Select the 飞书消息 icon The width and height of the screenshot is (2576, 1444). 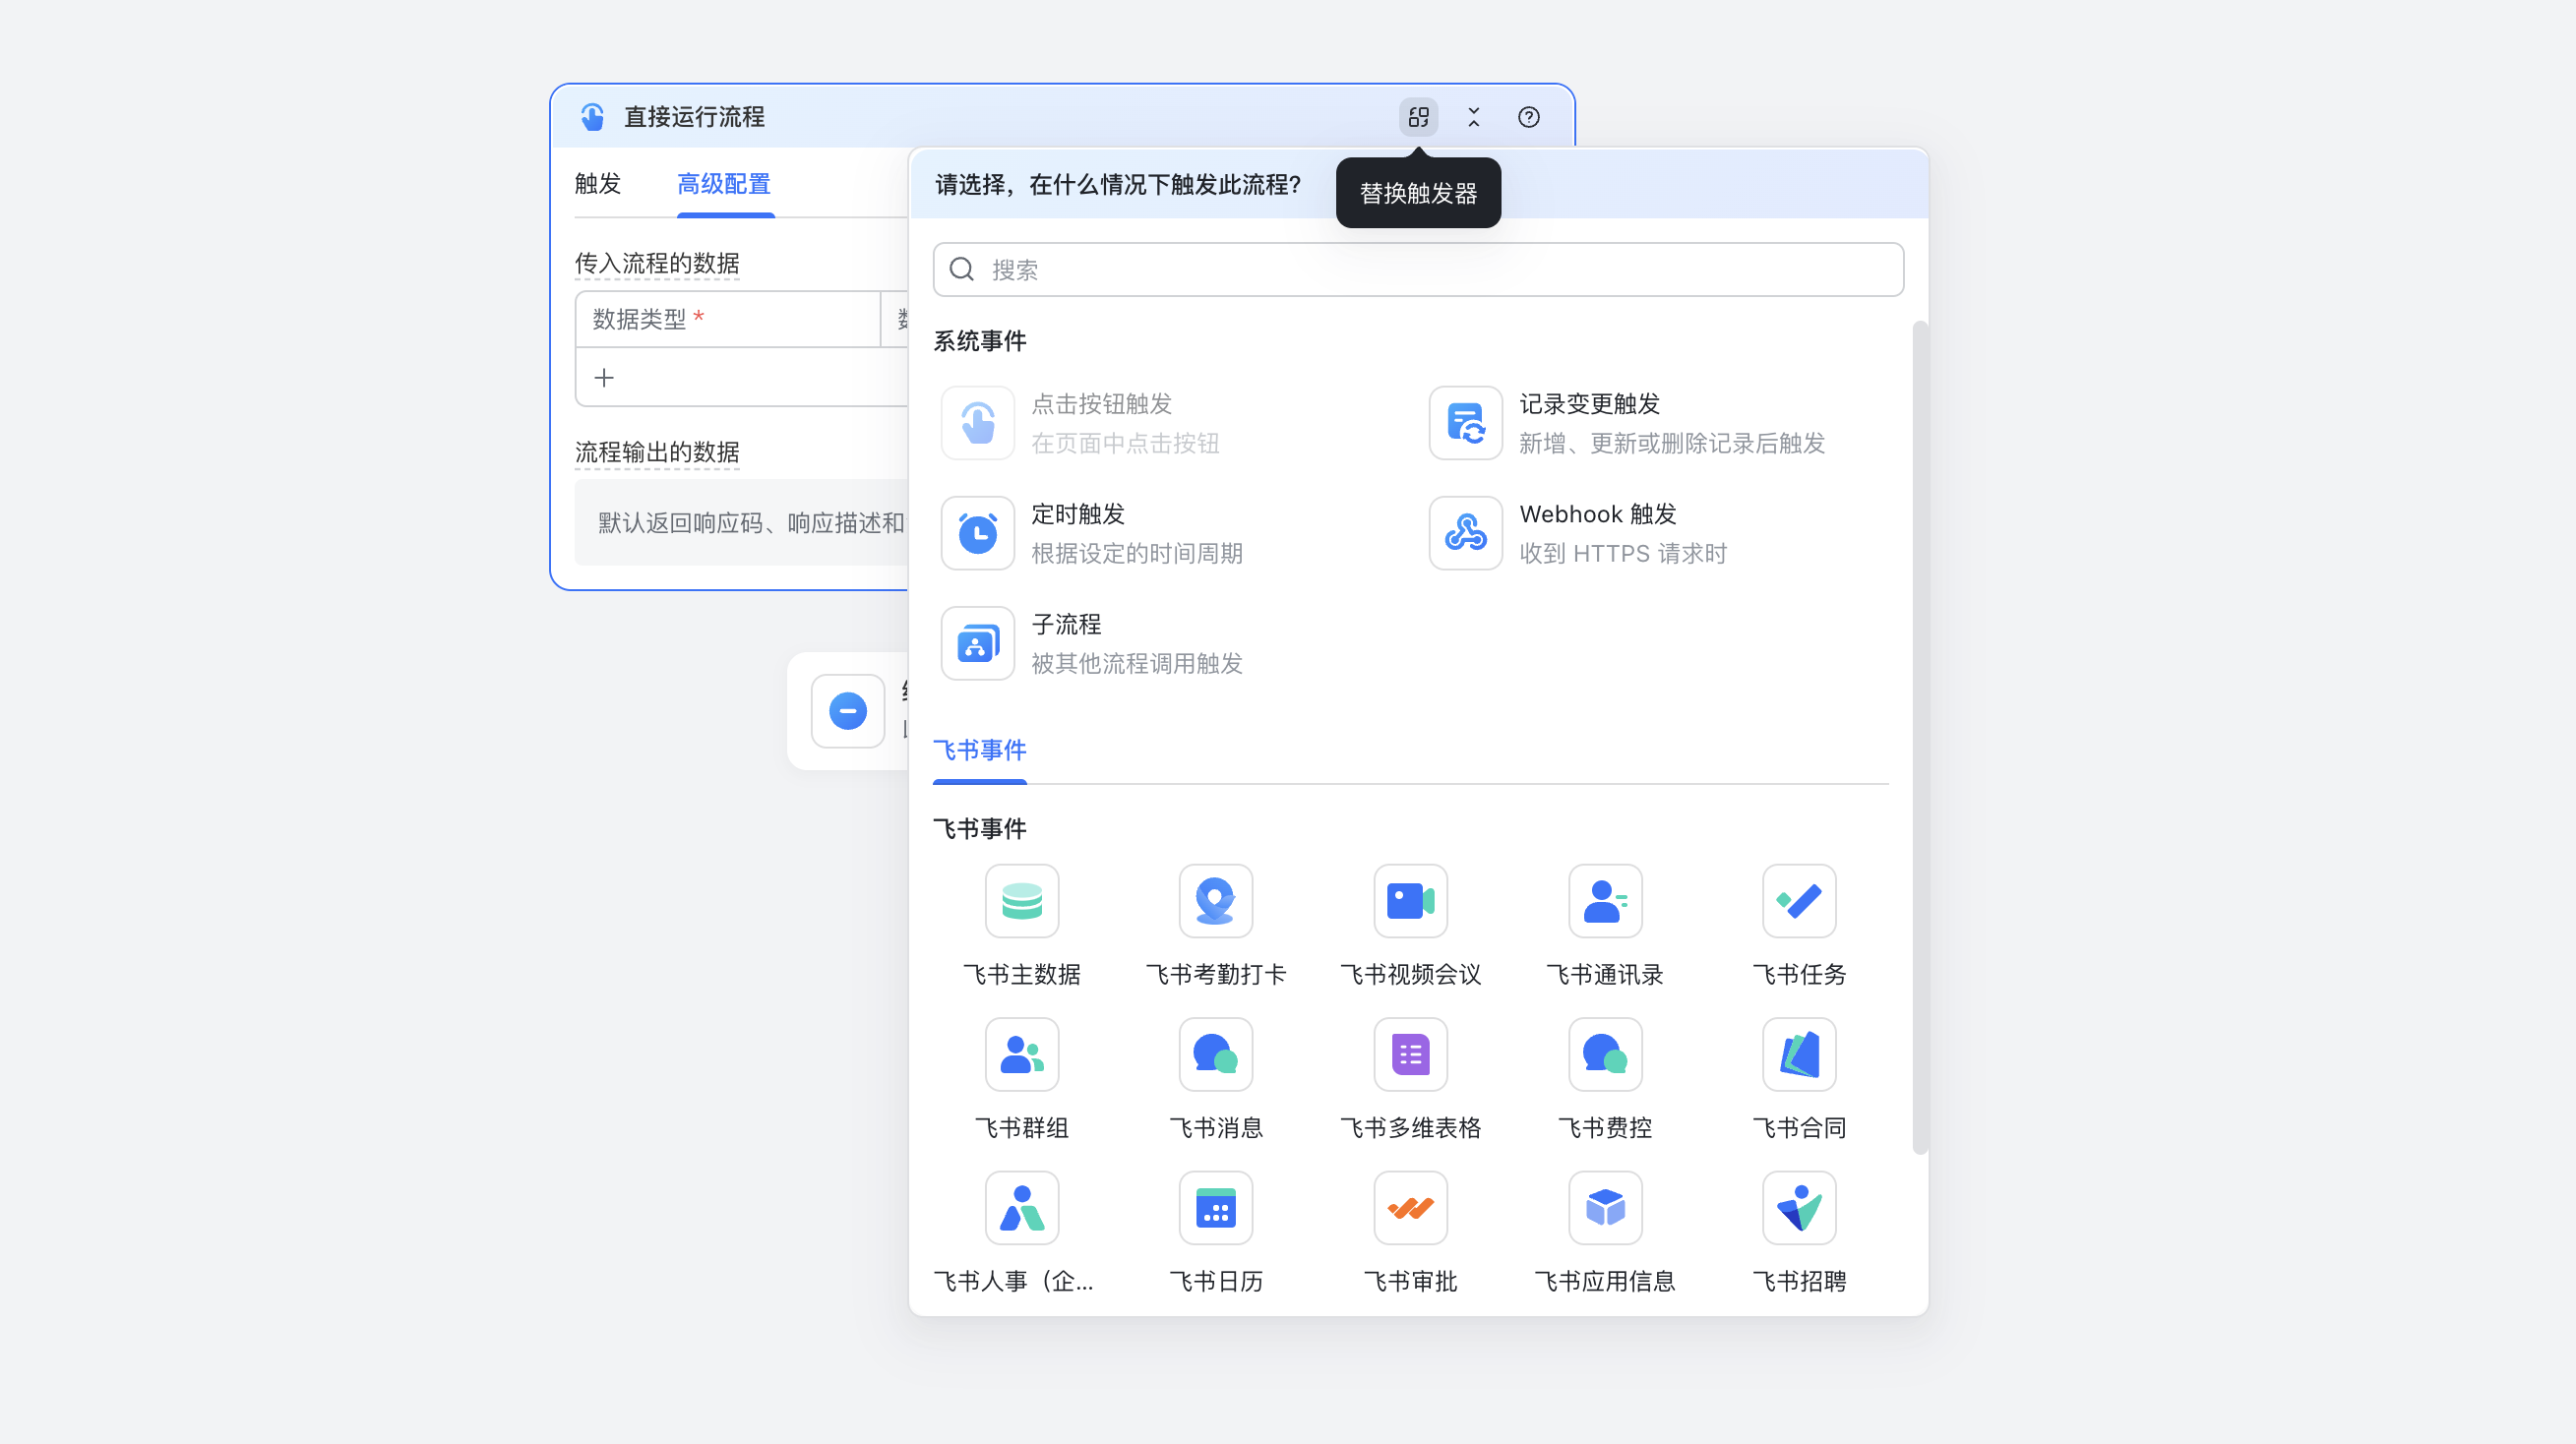1215,1054
